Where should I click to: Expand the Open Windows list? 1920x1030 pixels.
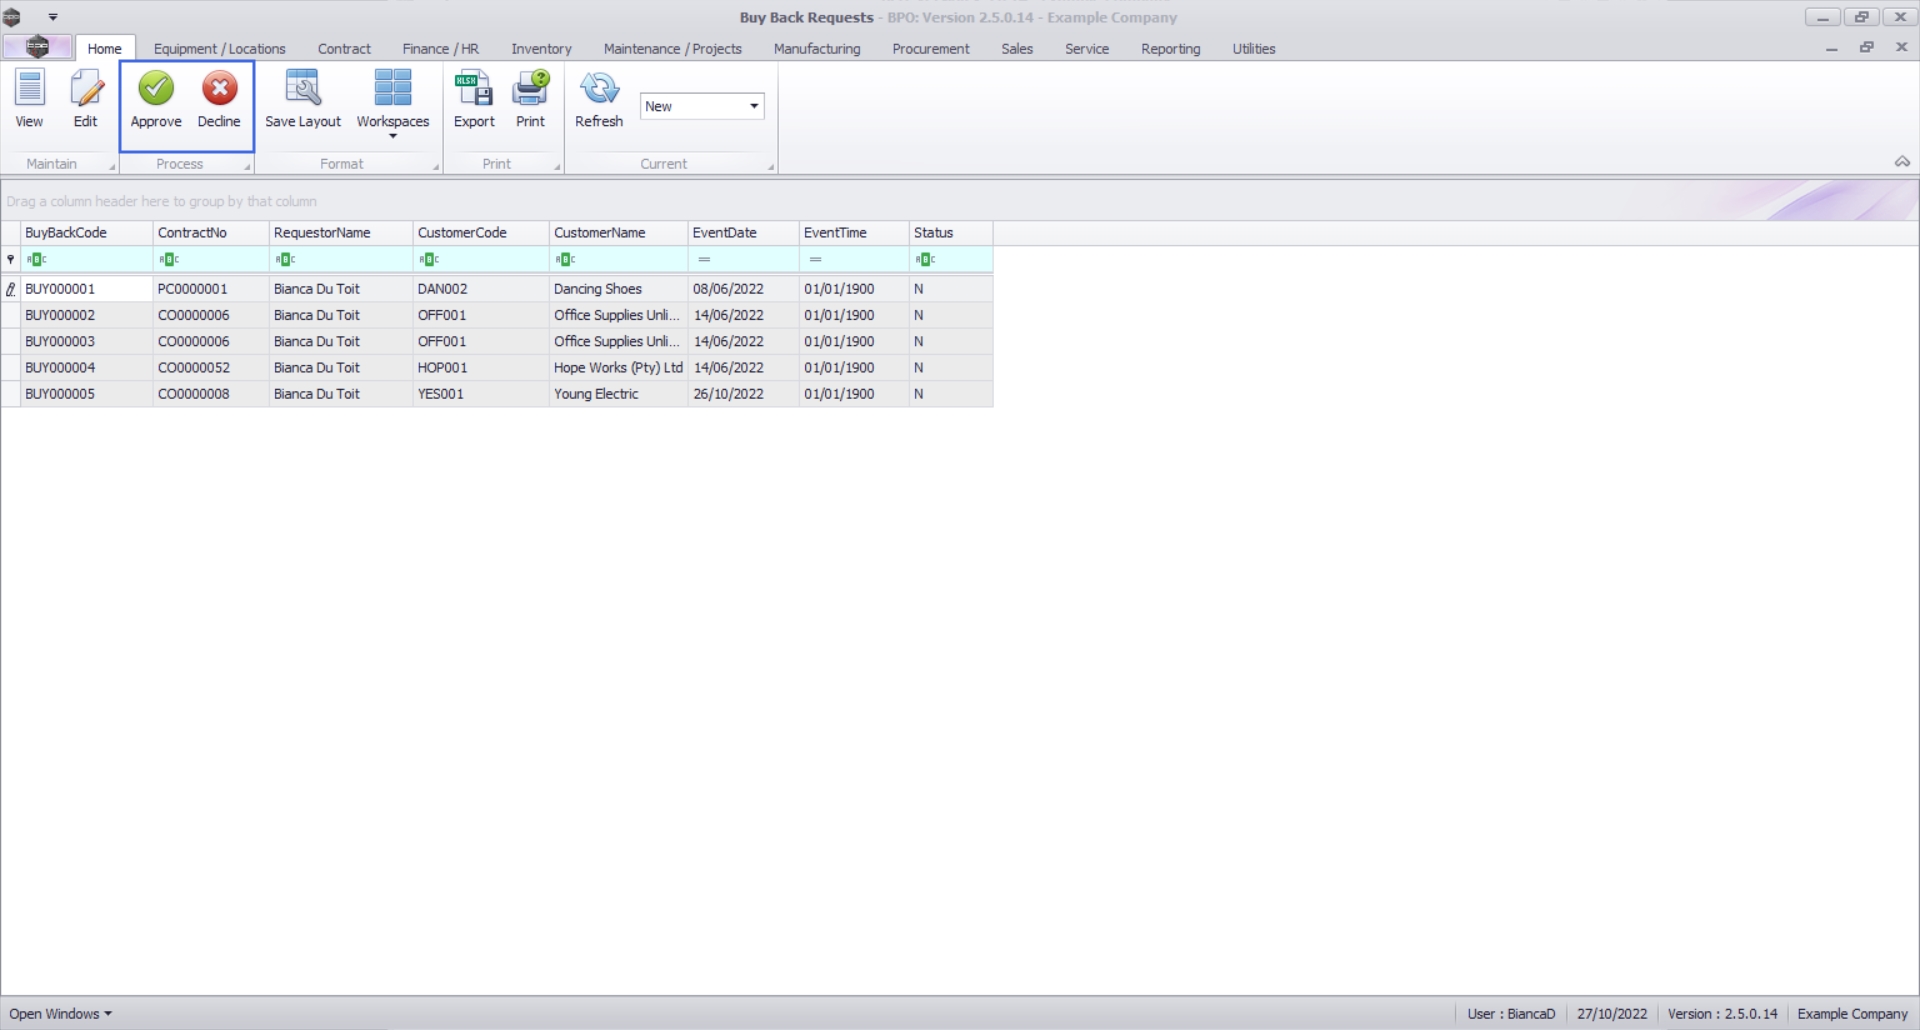[61, 1014]
